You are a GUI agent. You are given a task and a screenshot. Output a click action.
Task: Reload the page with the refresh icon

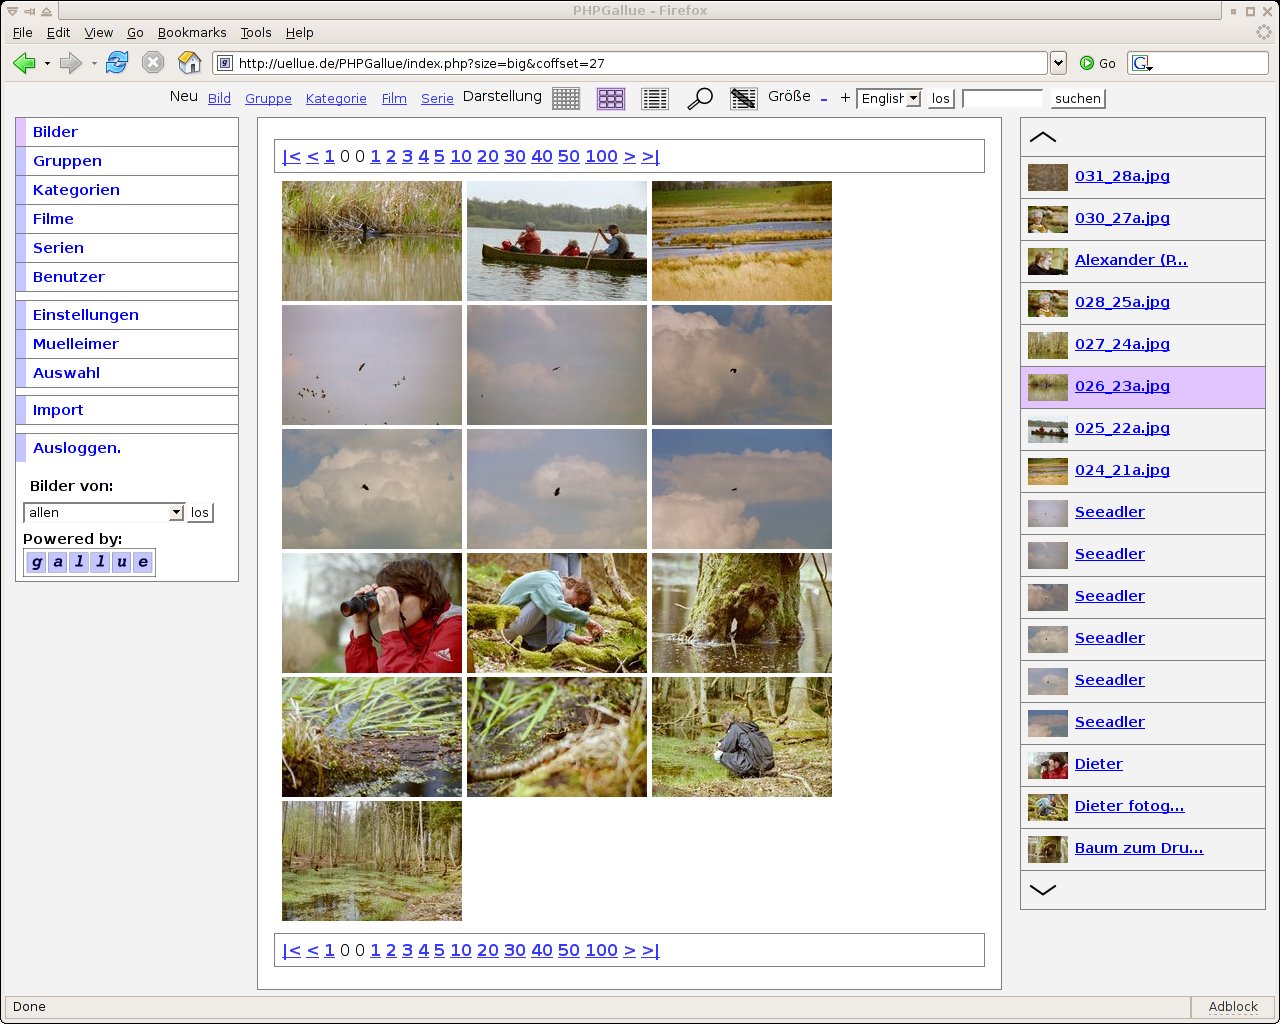[x=117, y=63]
